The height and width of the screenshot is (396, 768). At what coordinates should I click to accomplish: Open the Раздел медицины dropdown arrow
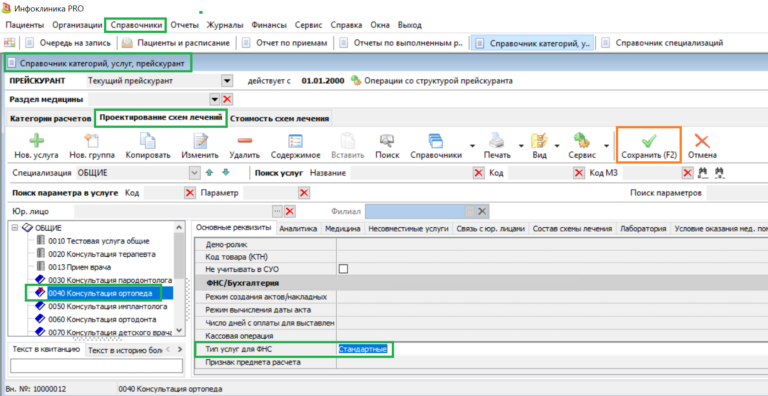click(x=215, y=99)
